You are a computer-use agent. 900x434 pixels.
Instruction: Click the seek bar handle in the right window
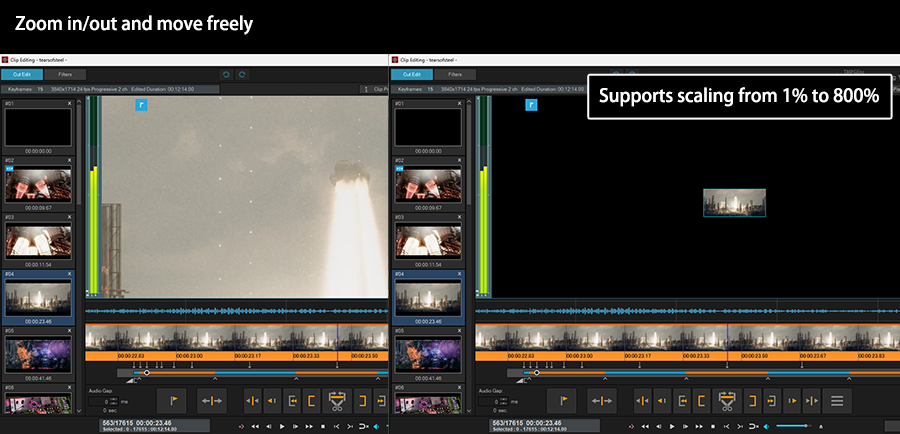[x=537, y=373]
